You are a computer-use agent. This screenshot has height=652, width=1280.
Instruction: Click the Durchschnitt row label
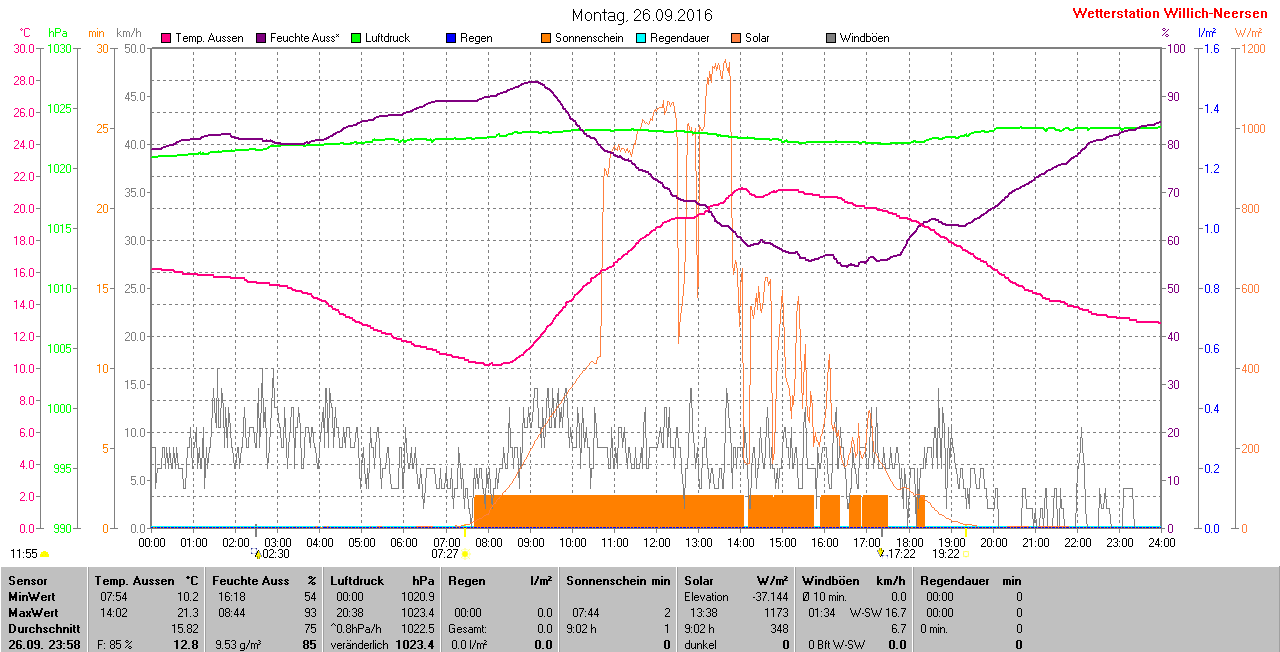point(43,629)
